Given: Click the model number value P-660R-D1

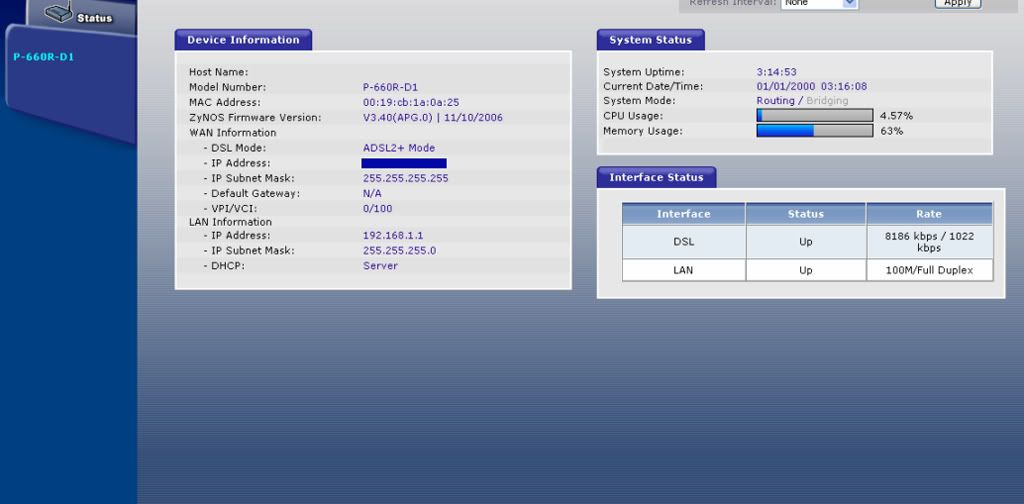Looking at the screenshot, I should pos(391,87).
